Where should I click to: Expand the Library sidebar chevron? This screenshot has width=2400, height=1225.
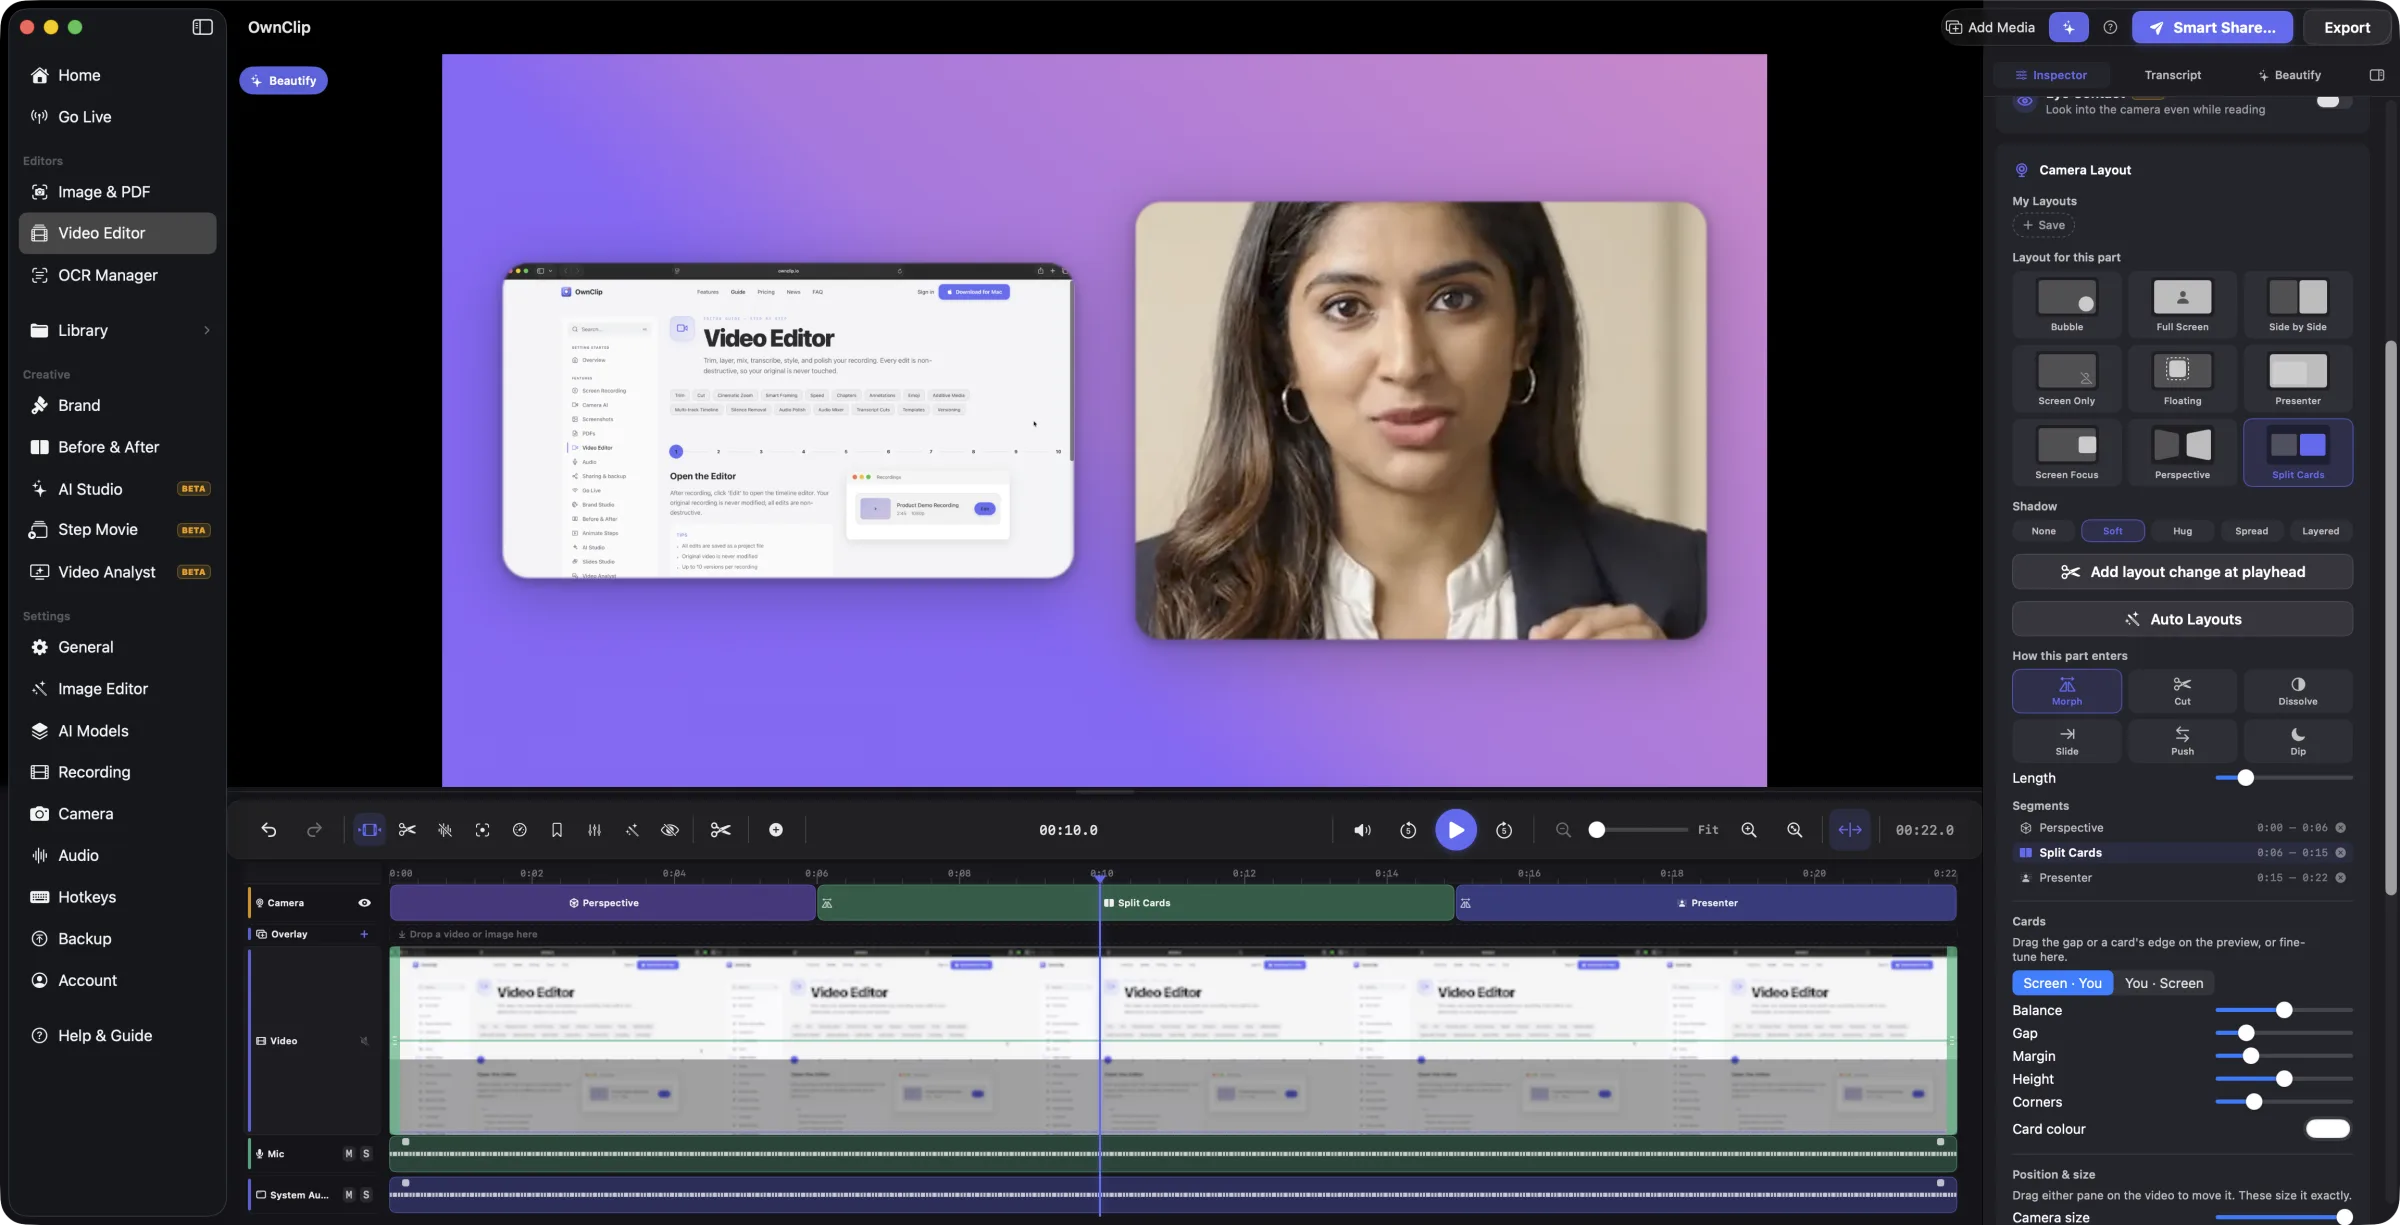(207, 331)
